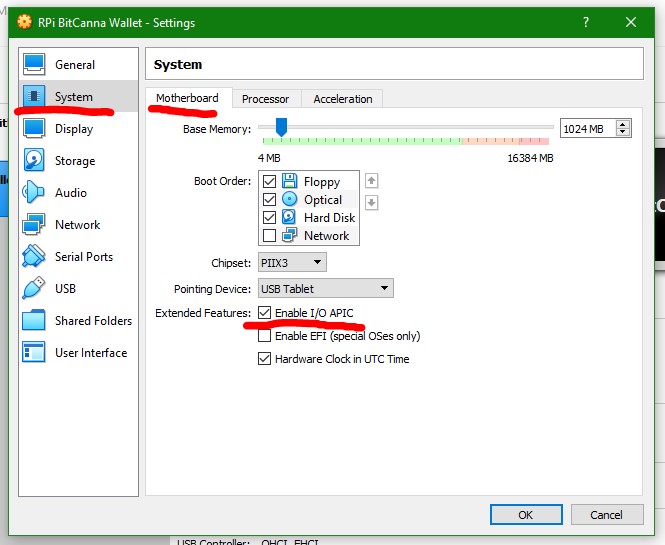Viewport: 665px width, 545px height.
Task: Open the Audio speaker icon
Action: click(33, 192)
